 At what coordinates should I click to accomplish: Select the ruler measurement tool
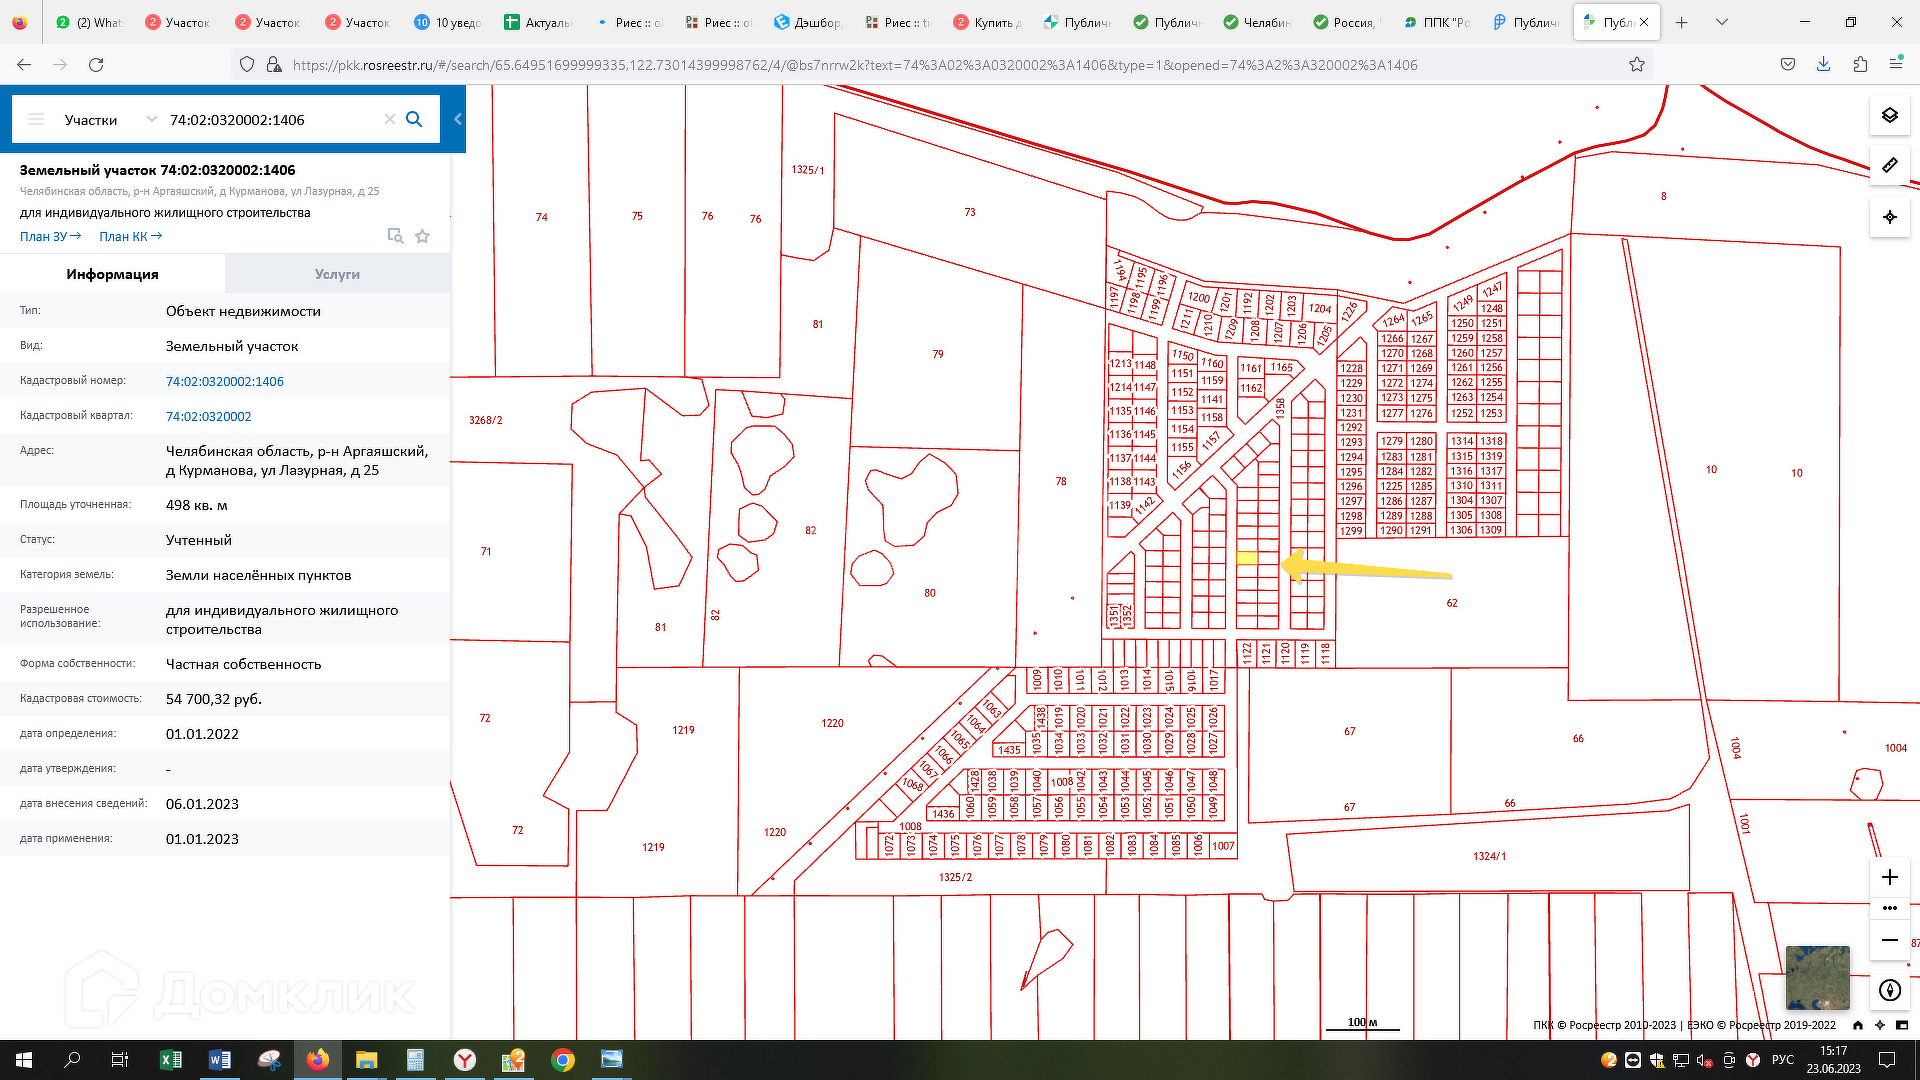[x=1889, y=165]
